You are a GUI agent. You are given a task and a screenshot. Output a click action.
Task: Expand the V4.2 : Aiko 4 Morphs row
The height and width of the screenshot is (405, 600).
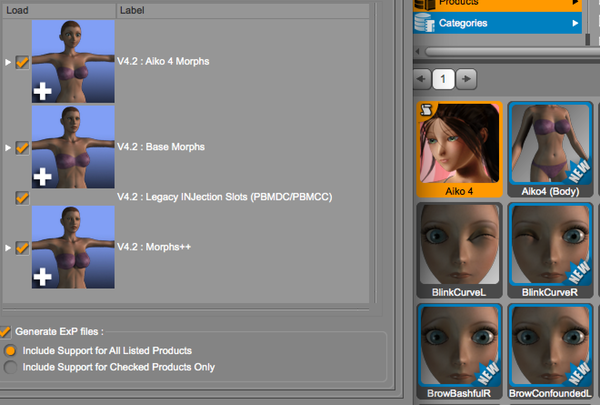(8, 62)
